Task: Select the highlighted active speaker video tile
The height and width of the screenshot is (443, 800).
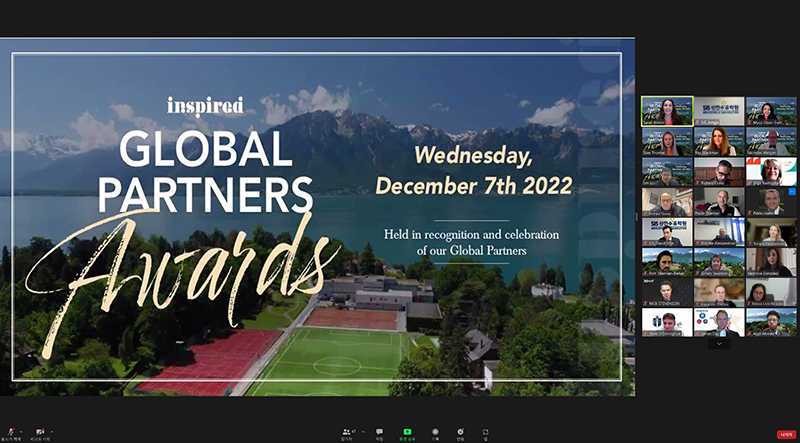Action: tap(667, 111)
